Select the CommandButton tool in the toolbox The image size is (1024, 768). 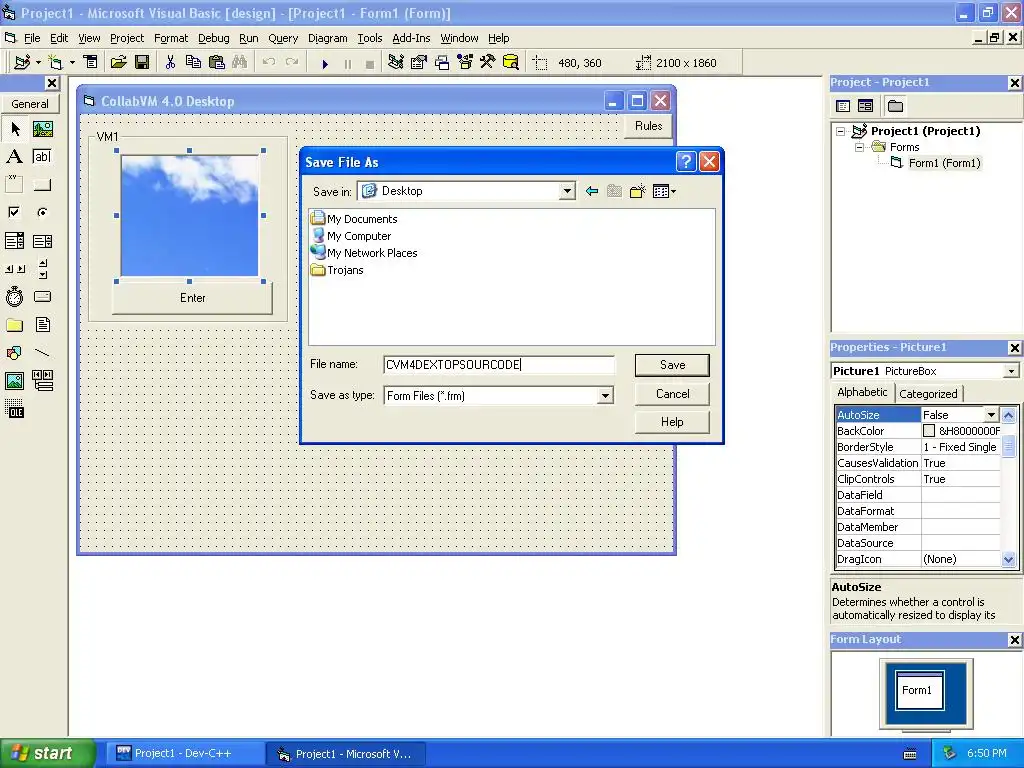tap(42, 185)
